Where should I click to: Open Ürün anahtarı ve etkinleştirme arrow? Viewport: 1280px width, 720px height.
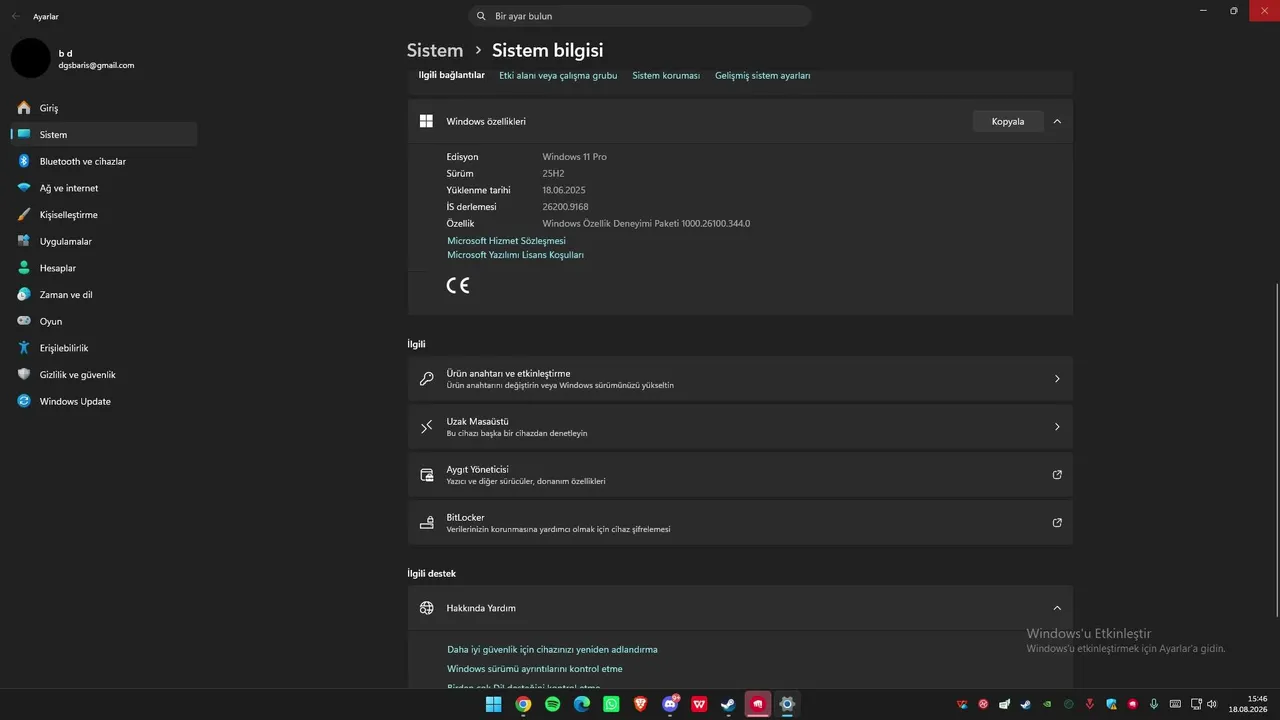point(1057,379)
